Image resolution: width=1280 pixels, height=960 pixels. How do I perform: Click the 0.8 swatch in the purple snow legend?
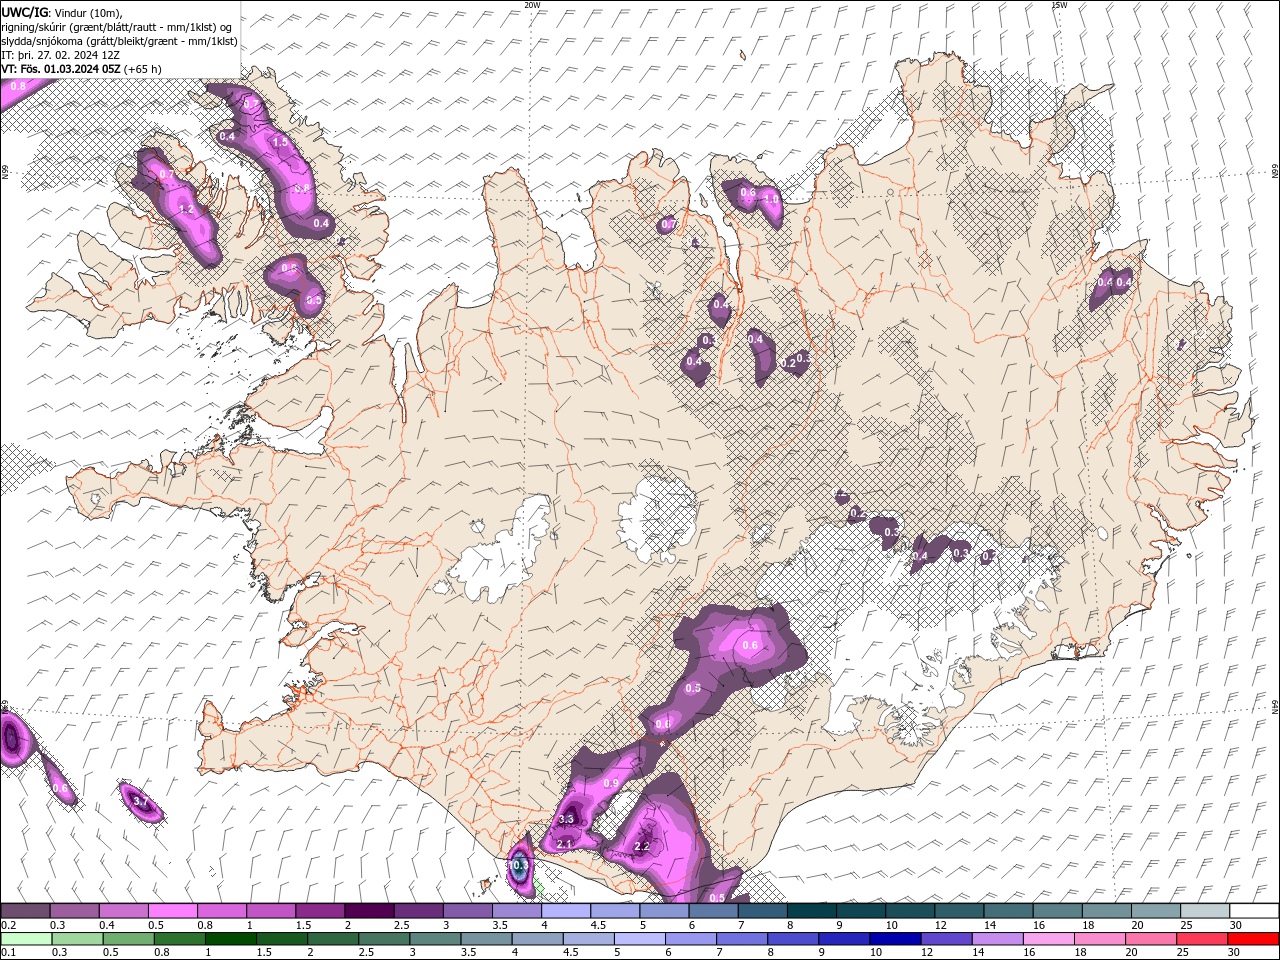coord(221,911)
